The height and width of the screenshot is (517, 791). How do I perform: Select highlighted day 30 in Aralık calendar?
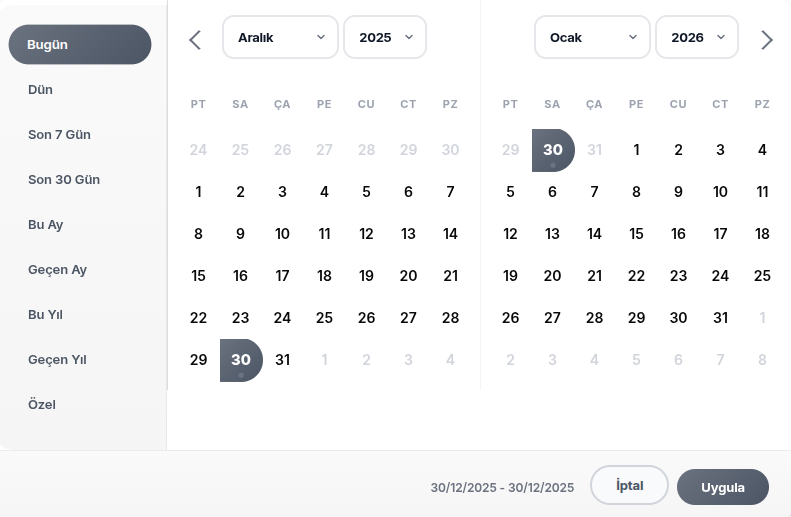click(241, 360)
